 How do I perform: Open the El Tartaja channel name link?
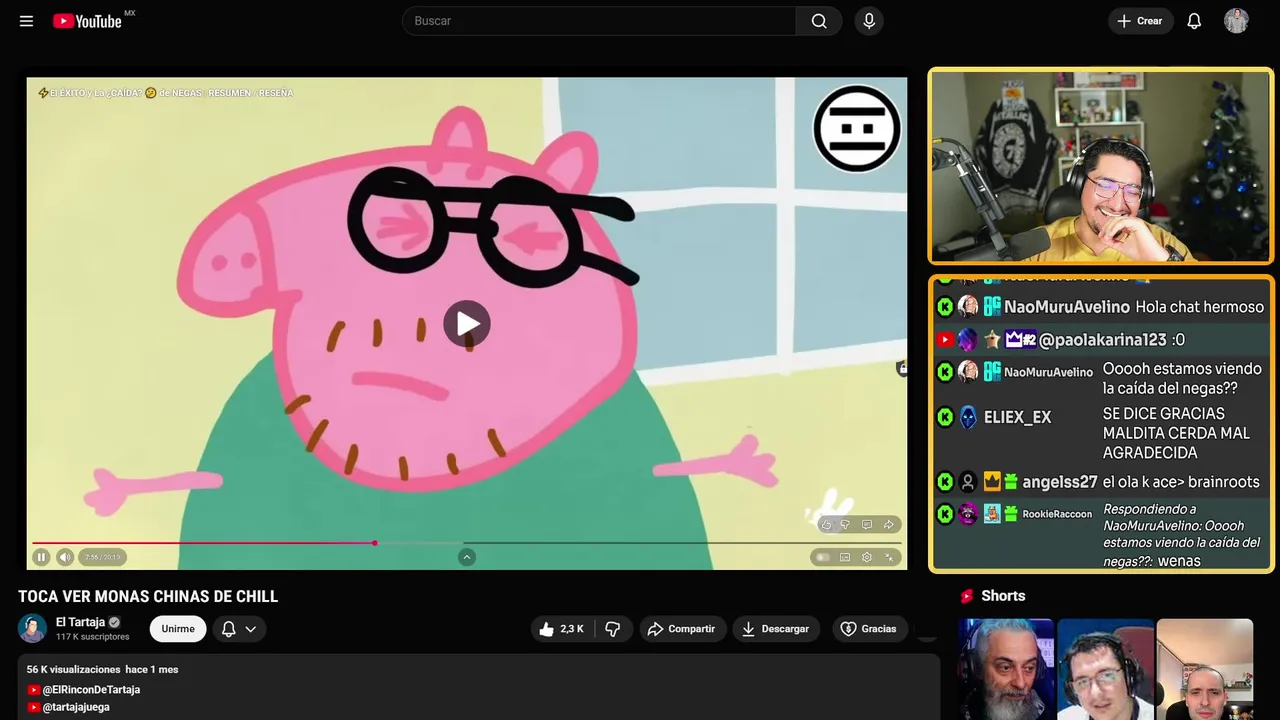(80, 622)
